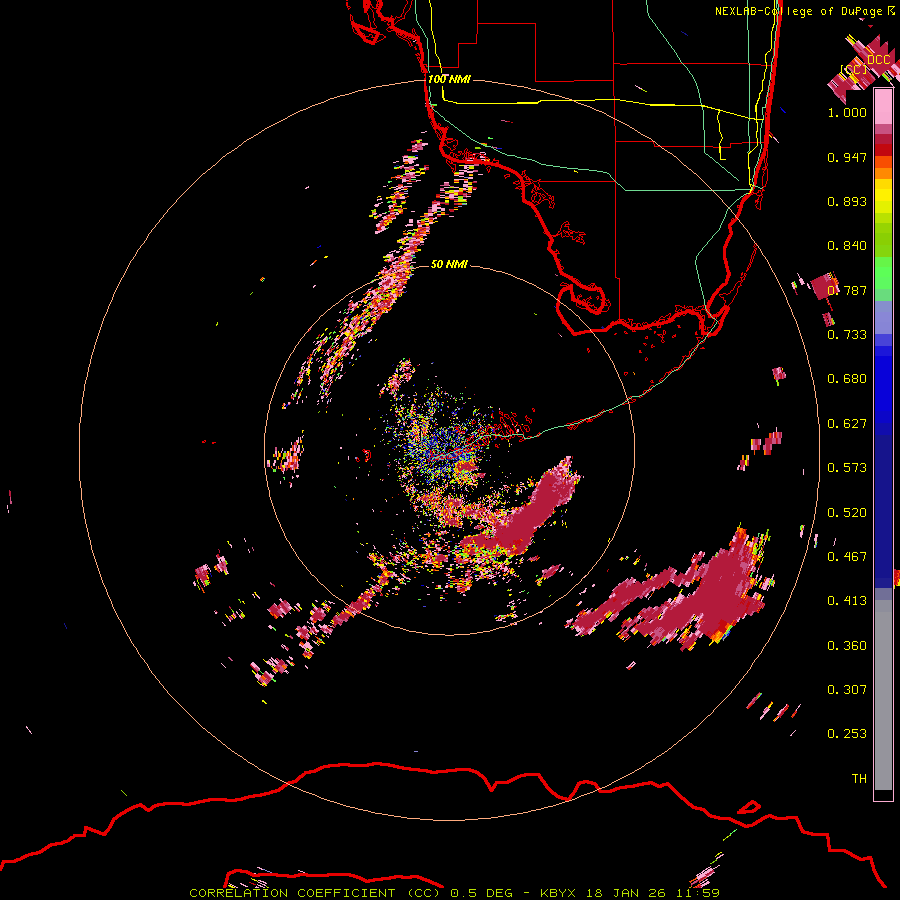Click the 50 NMI range ring label
Viewport: 900px width, 900px height.
point(449,264)
